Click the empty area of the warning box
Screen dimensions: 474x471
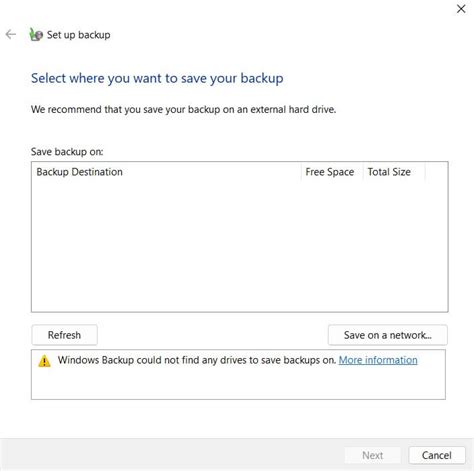[238, 383]
